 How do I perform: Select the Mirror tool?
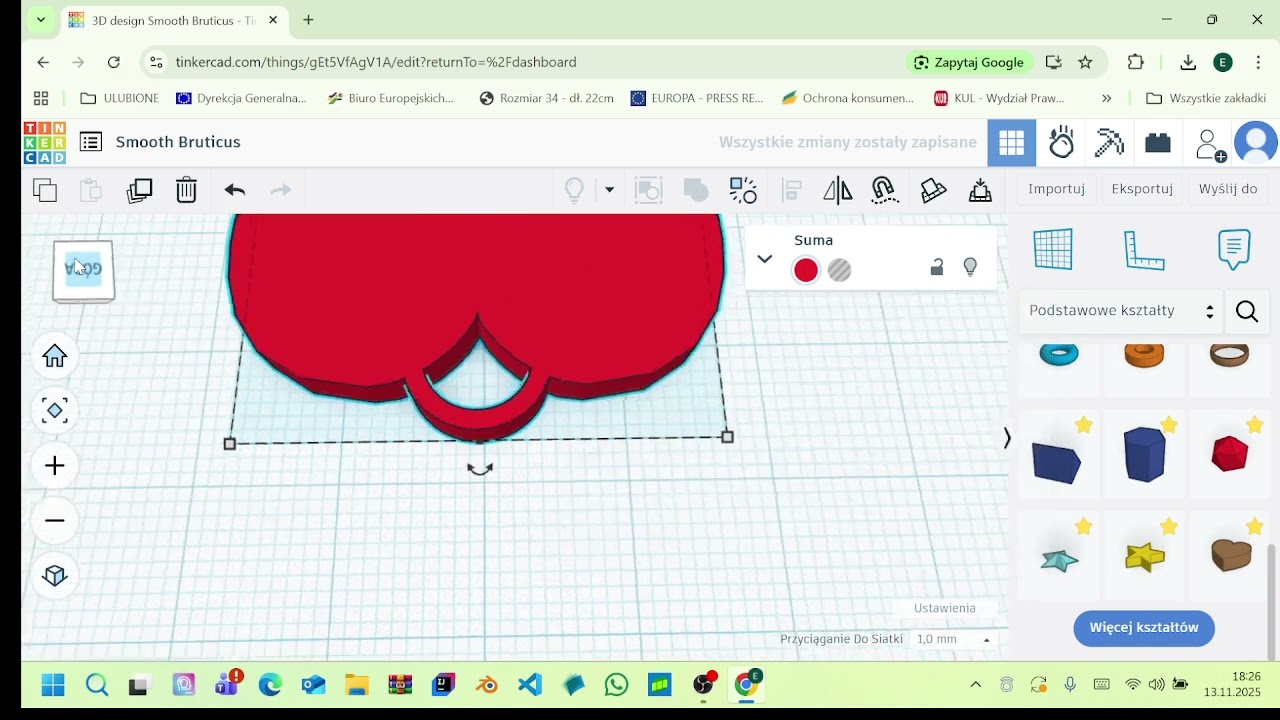(x=838, y=190)
